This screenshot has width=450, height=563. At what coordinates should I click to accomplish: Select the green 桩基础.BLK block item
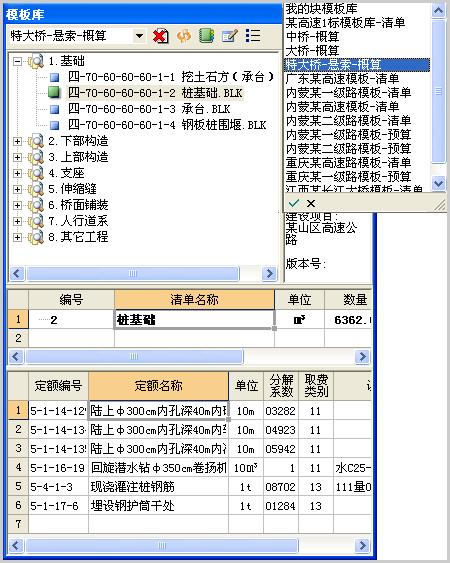point(155,93)
